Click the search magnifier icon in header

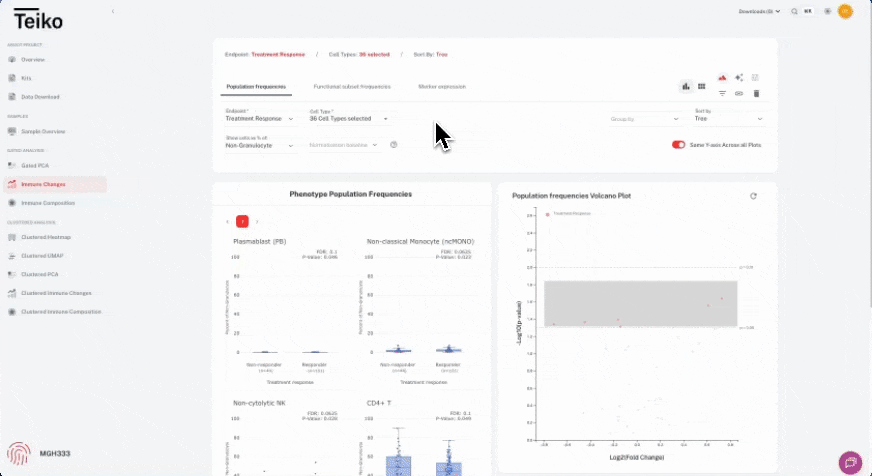click(x=794, y=11)
